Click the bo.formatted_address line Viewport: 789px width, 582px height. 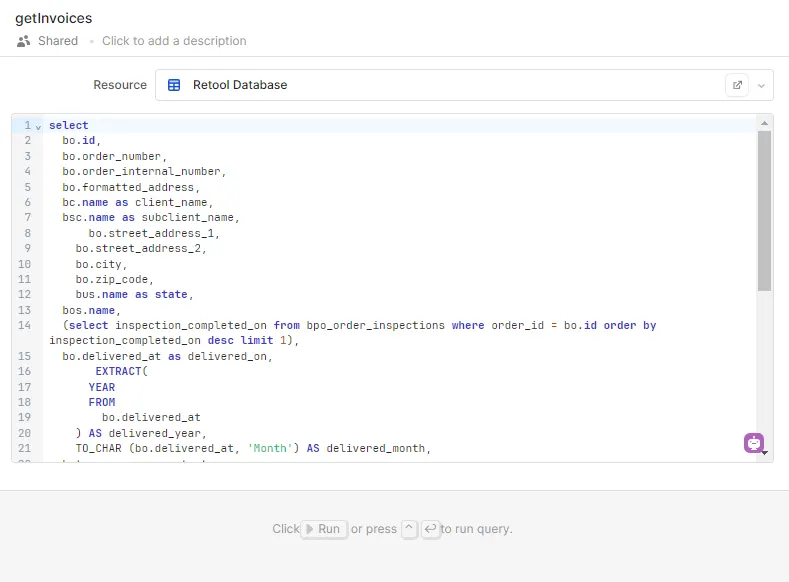pos(131,187)
